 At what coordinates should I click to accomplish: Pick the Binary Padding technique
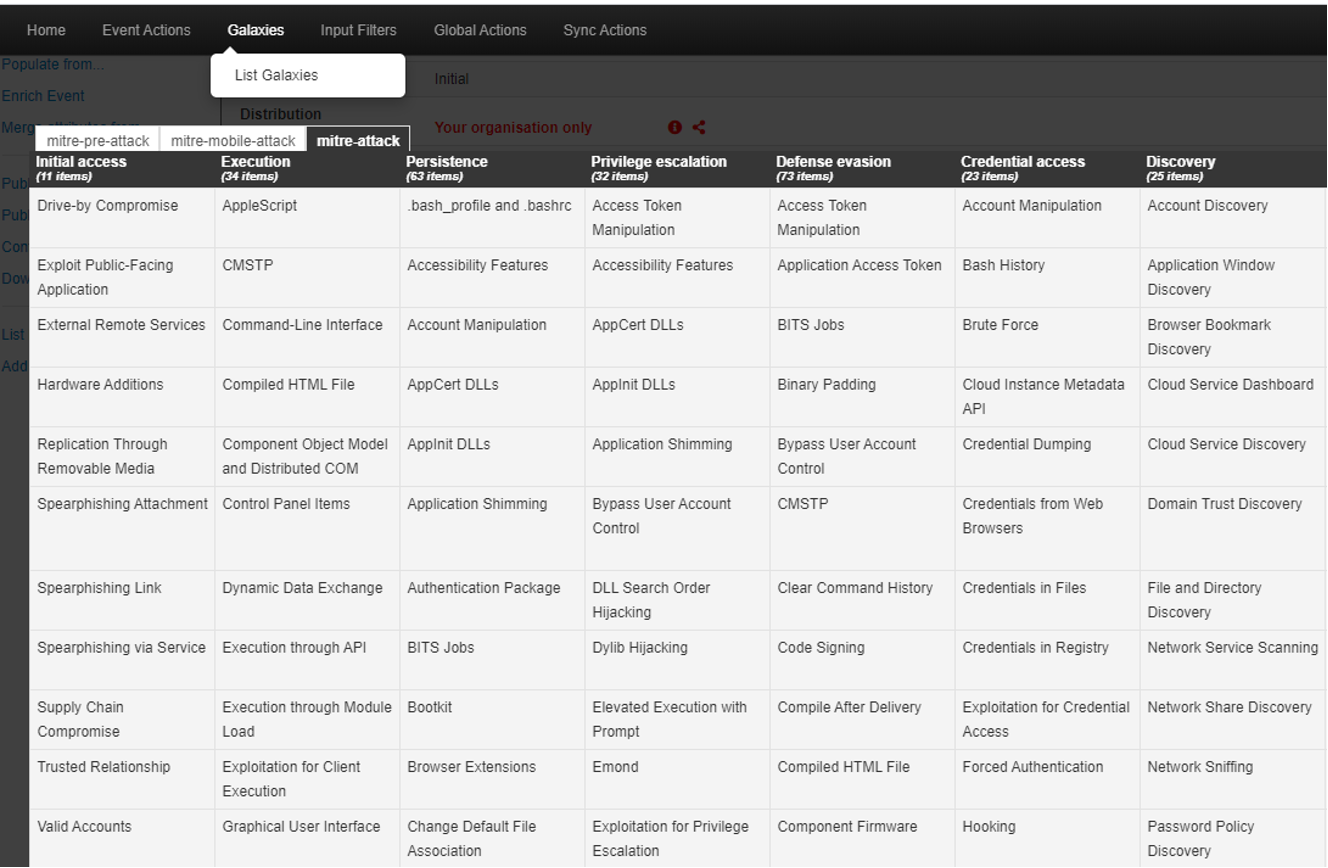(x=862, y=397)
